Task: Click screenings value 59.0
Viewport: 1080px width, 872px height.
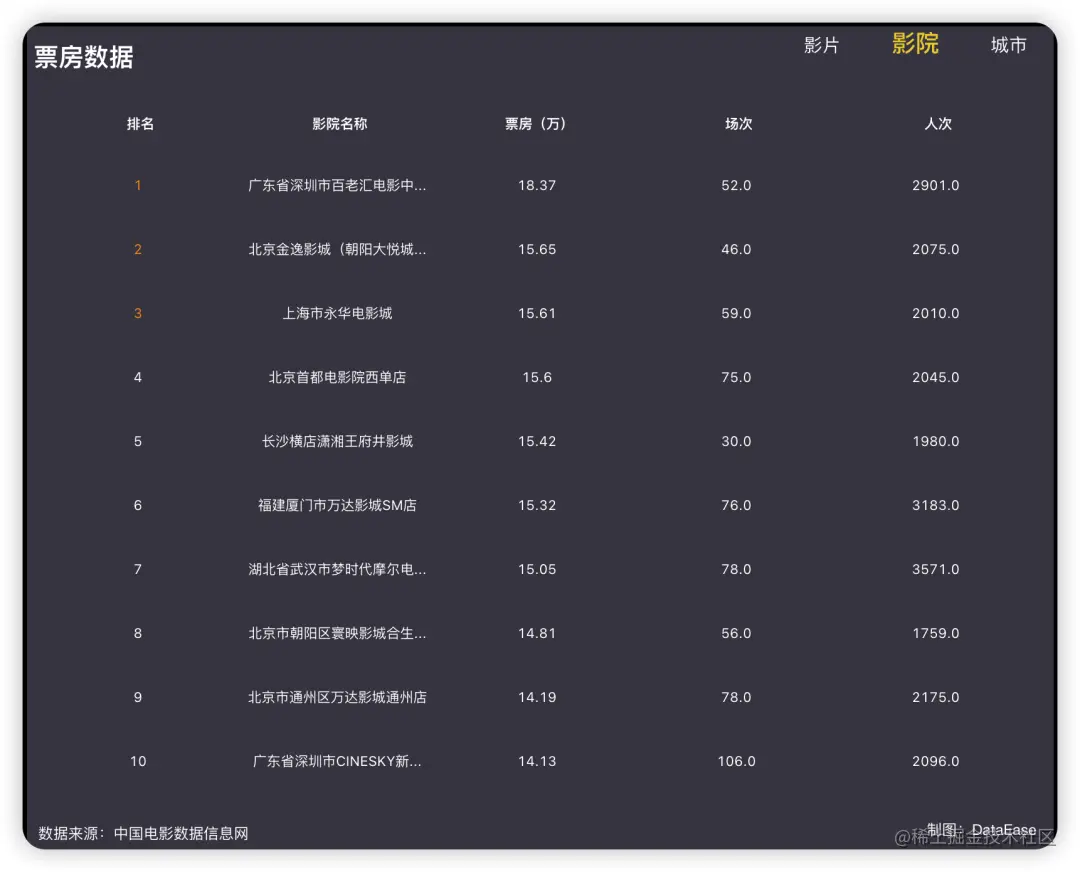Action: [736, 313]
